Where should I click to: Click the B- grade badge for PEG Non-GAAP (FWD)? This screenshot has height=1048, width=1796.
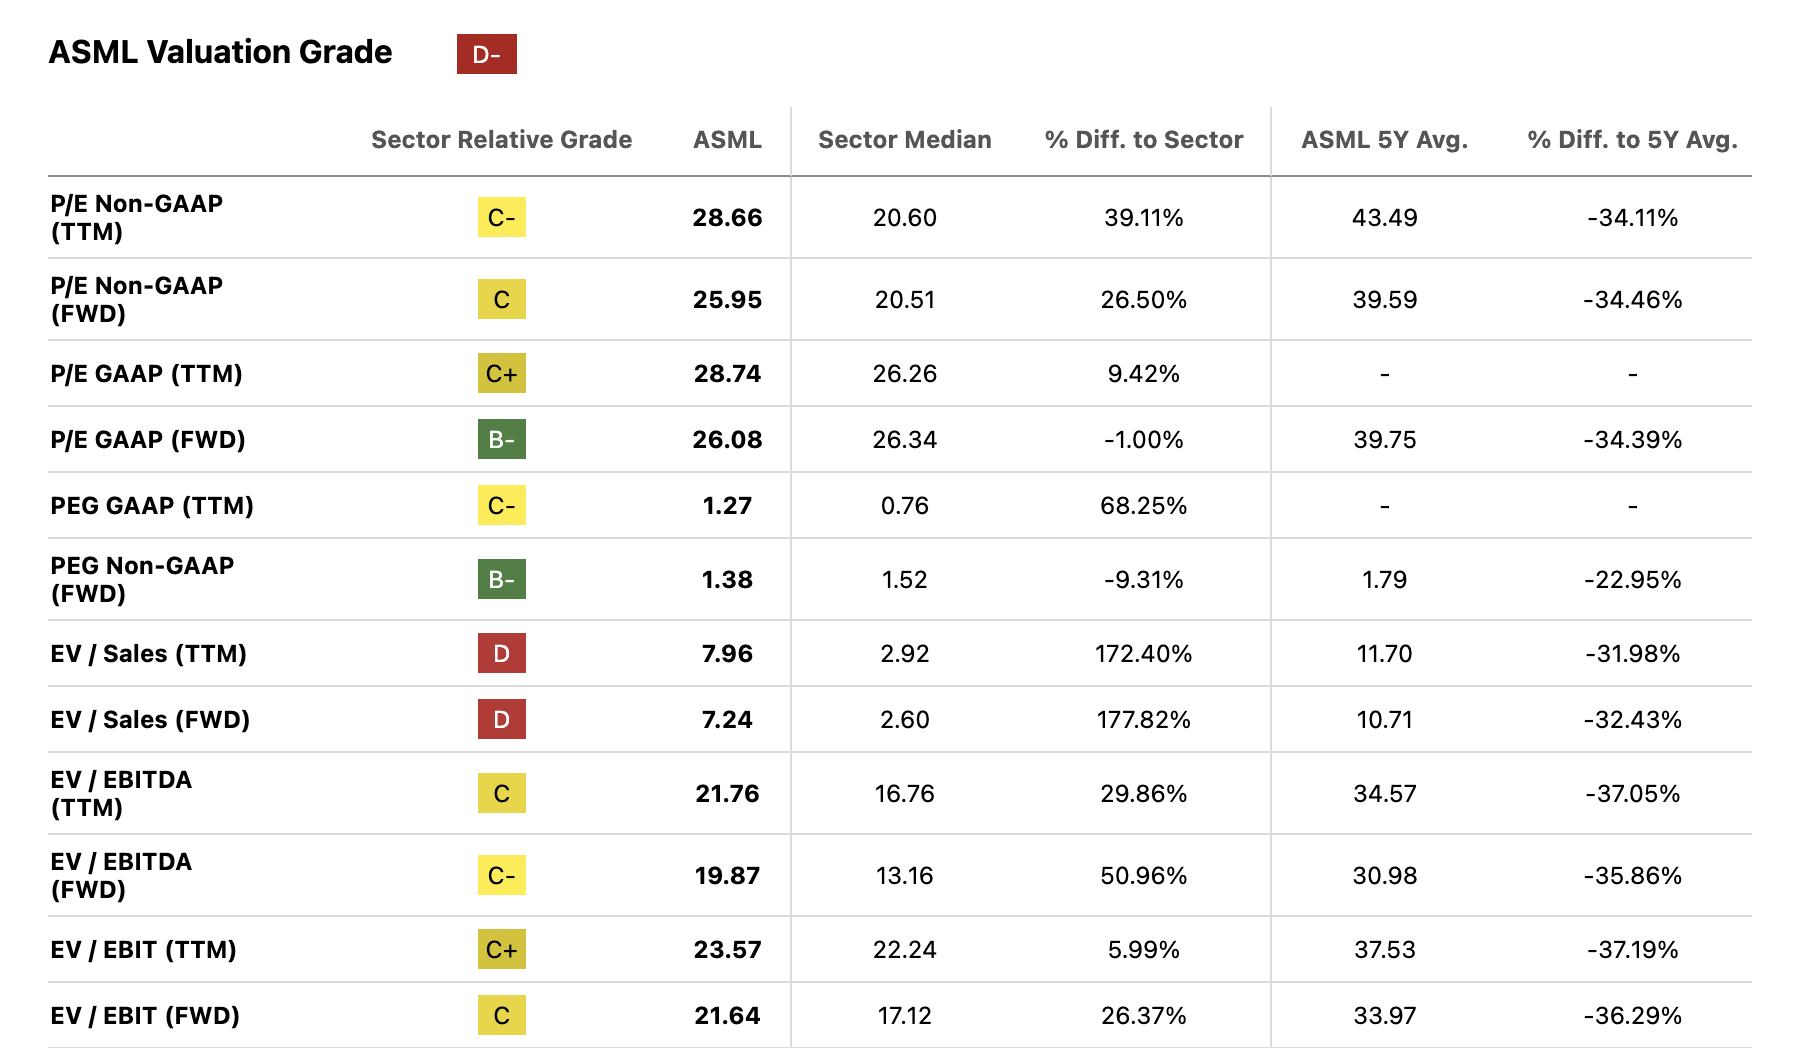(x=501, y=579)
